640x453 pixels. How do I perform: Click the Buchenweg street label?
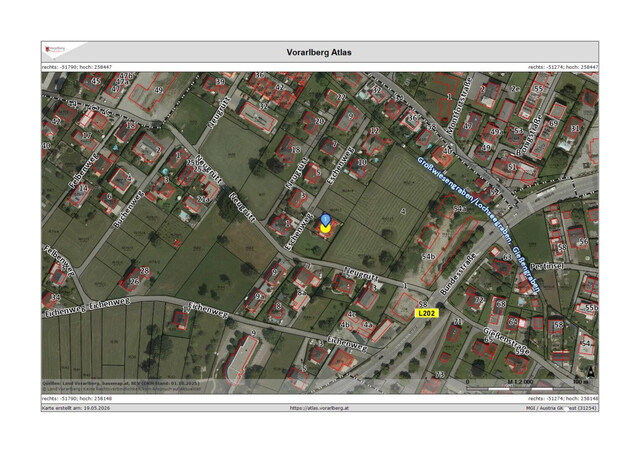coord(128,209)
